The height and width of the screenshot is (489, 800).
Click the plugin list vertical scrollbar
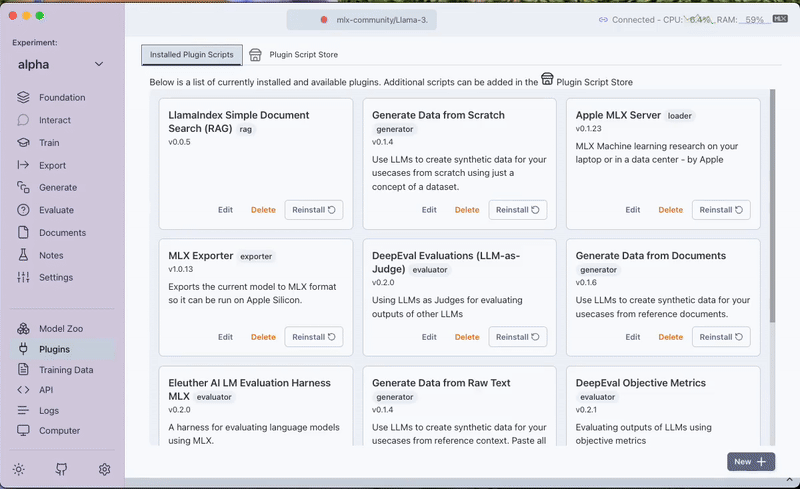point(771,200)
